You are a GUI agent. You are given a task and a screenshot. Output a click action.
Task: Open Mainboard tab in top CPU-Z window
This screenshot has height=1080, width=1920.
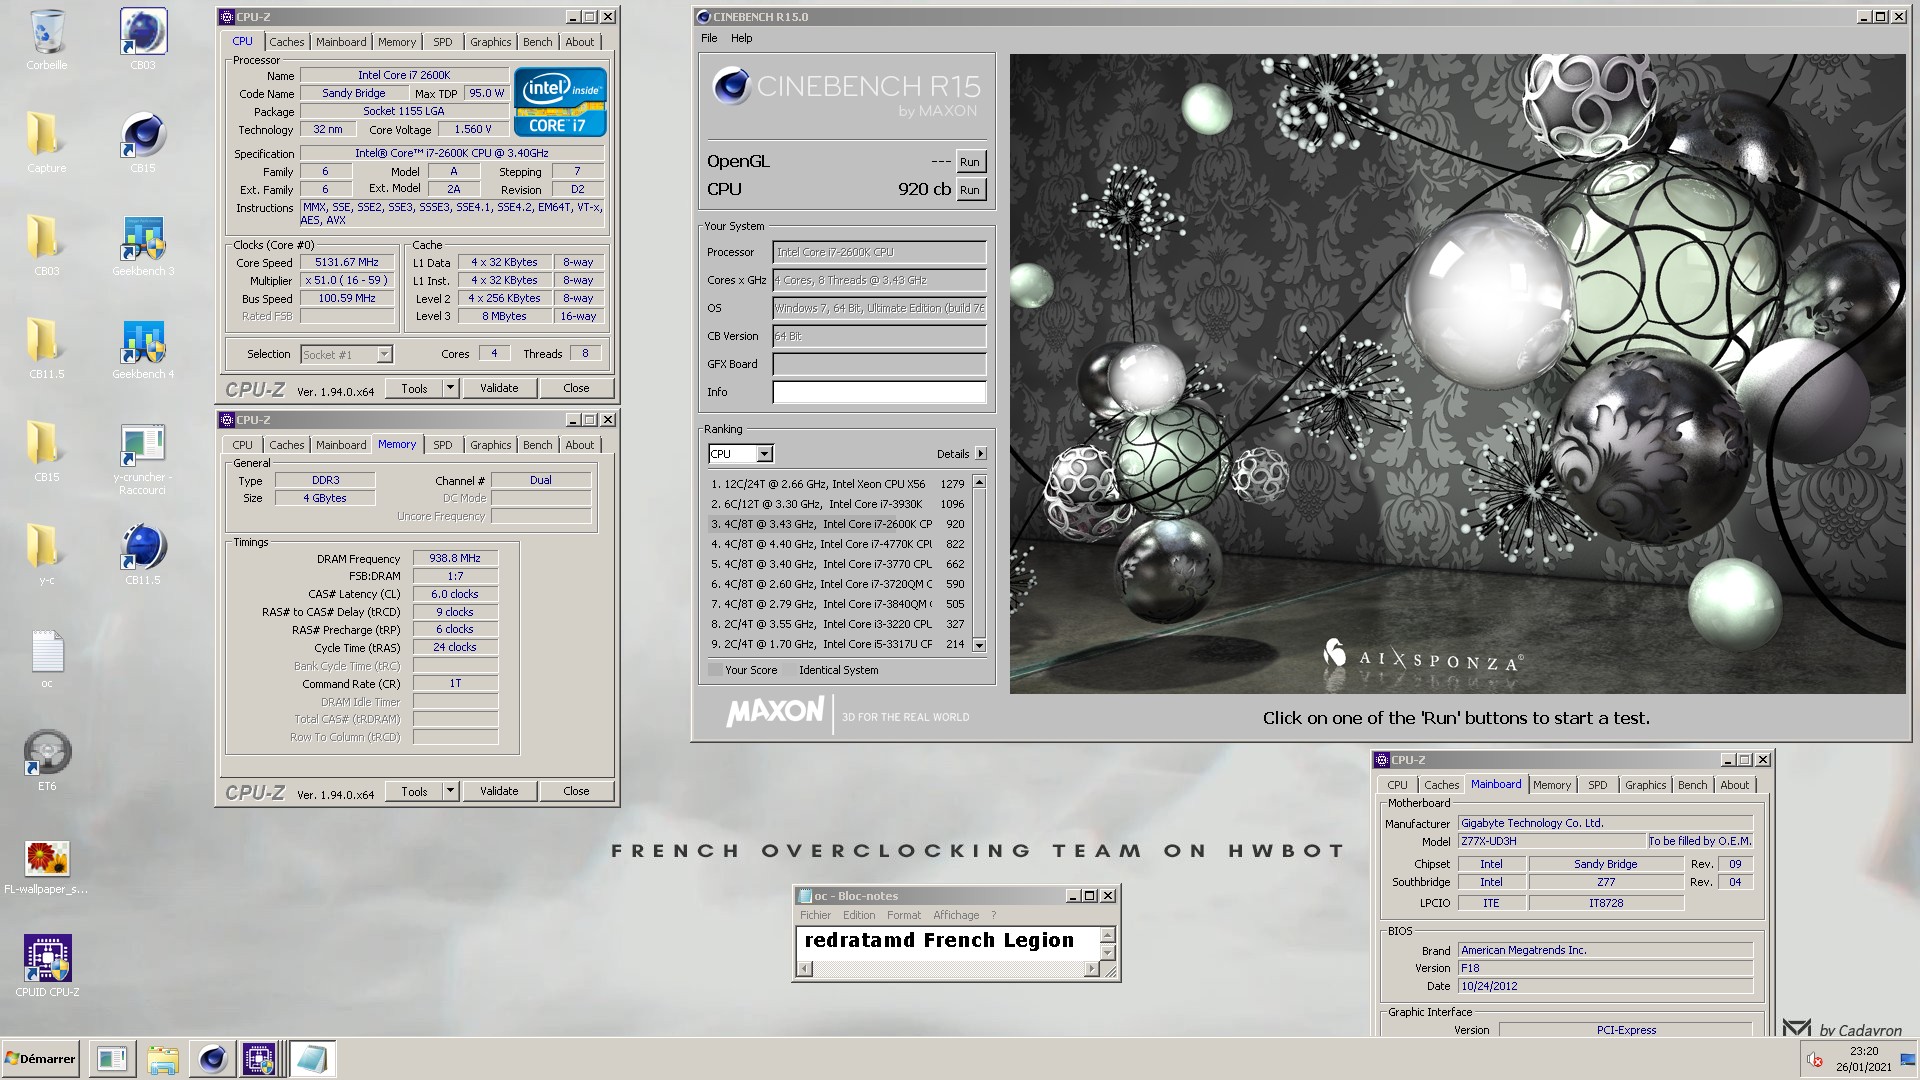click(x=341, y=42)
